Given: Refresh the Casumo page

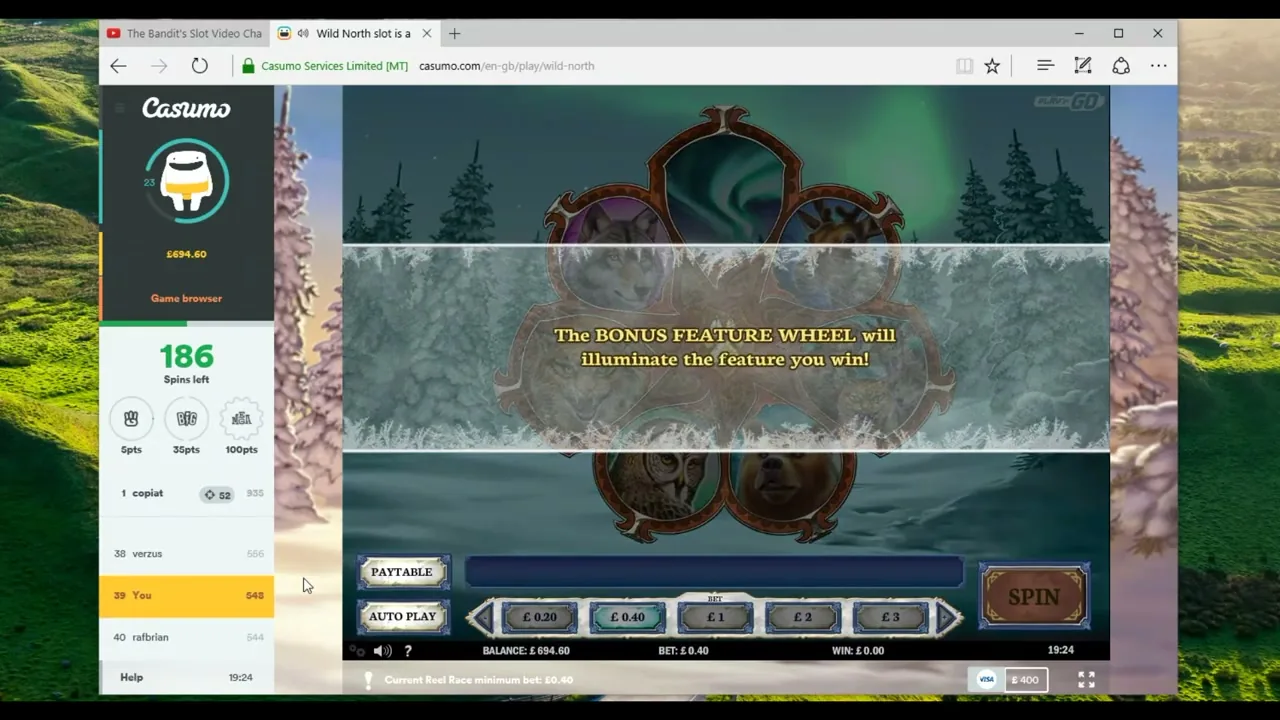Looking at the screenshot, I should pos(200,66).
